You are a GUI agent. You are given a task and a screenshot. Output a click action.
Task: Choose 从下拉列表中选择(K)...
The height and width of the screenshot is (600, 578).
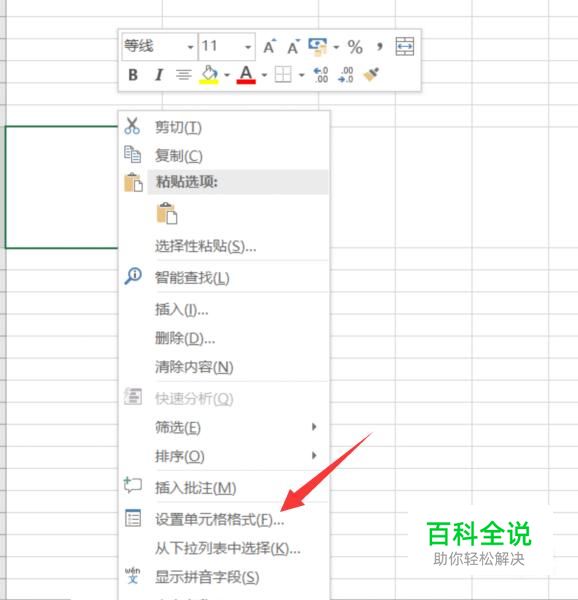click(x=224, y=548)
